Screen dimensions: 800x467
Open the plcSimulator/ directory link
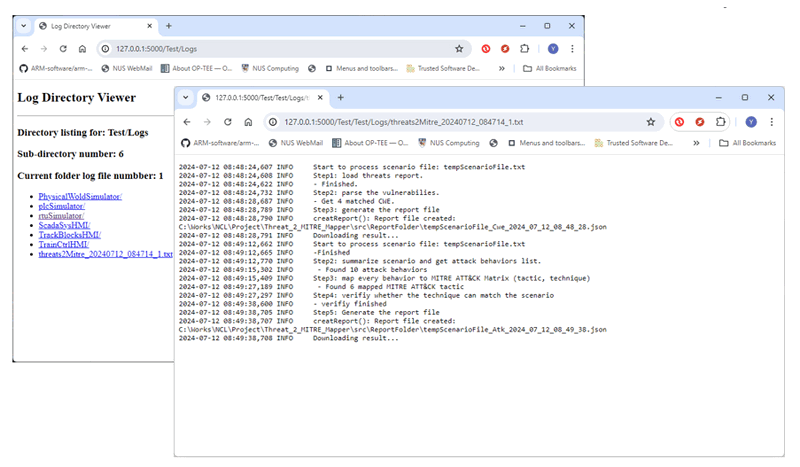click(62, 206)
